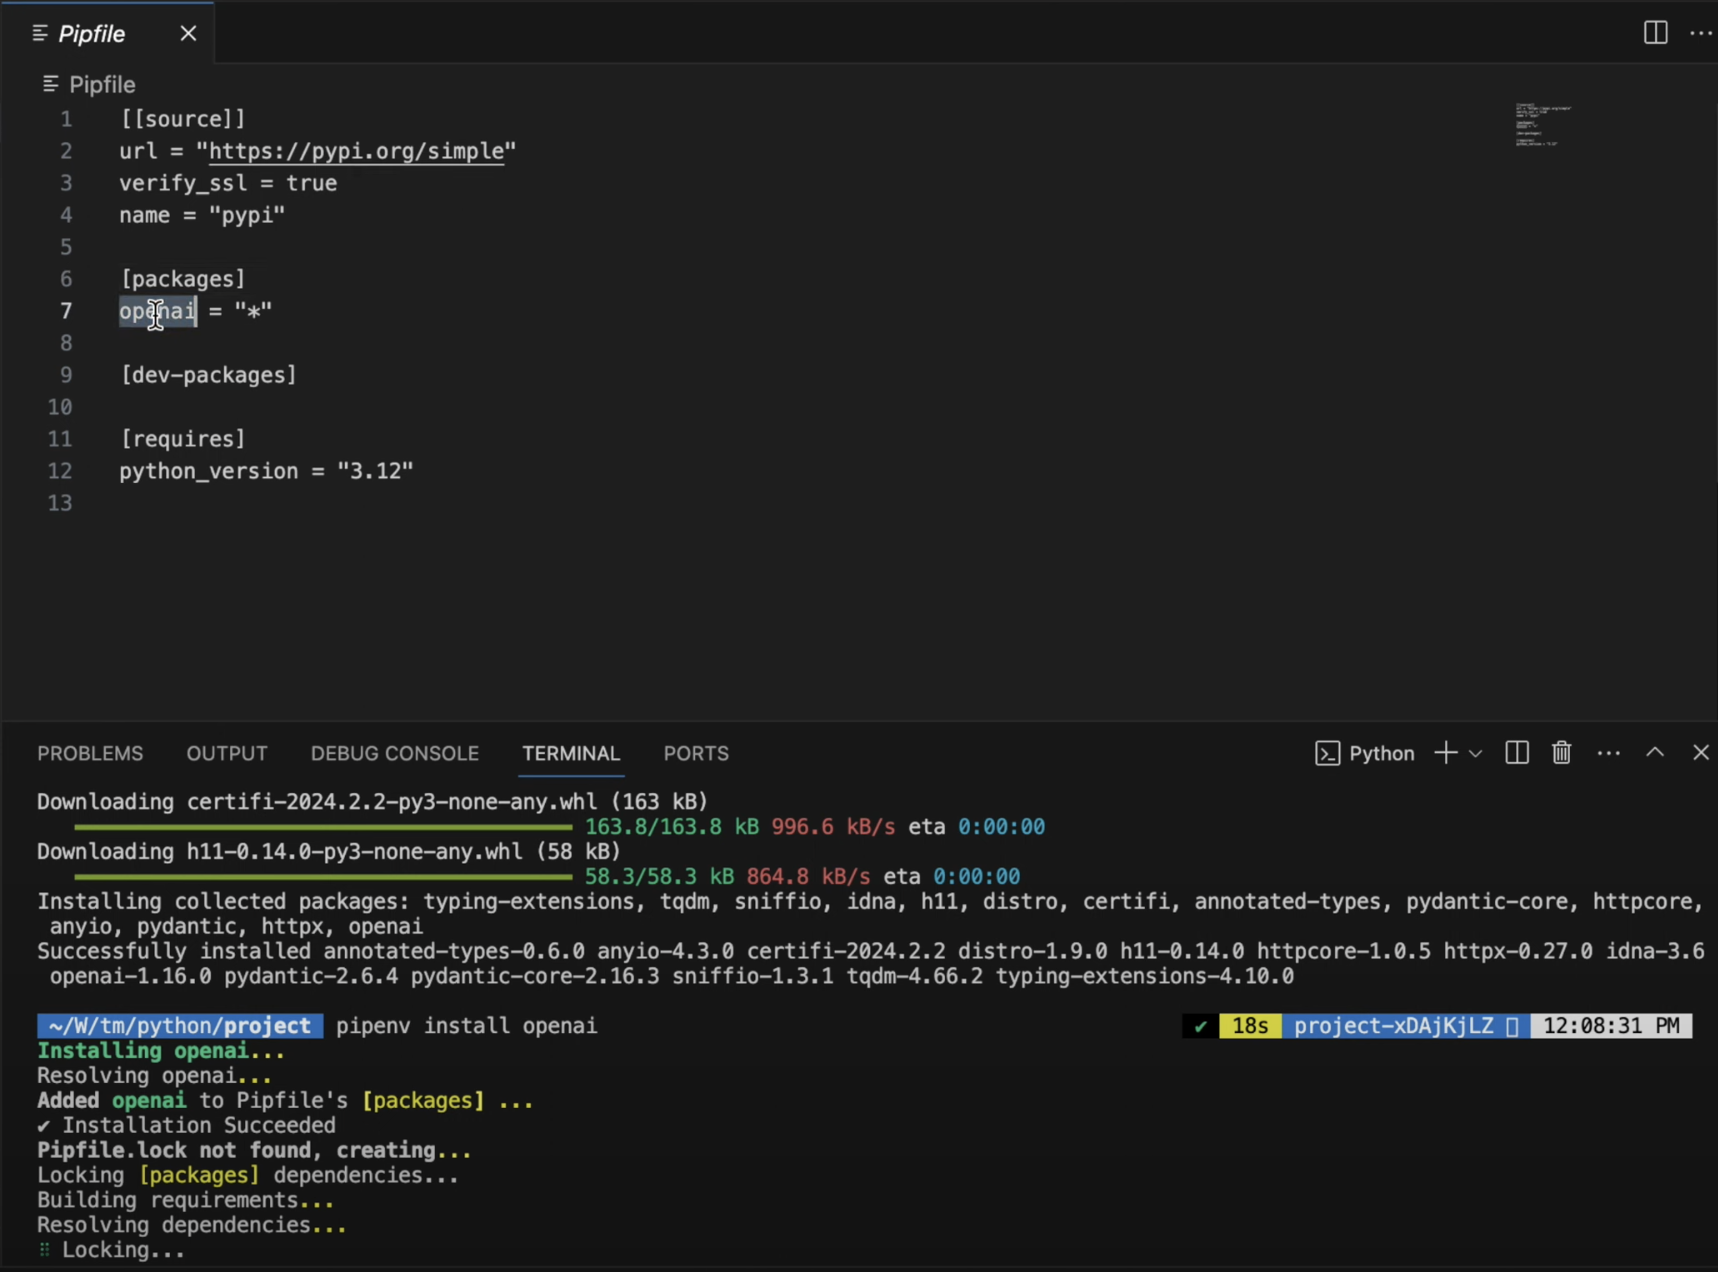Viewport: 1718px width, 1272px height.
Task: Open the pypi.org/simple URL link
Action: click(357, 151)
